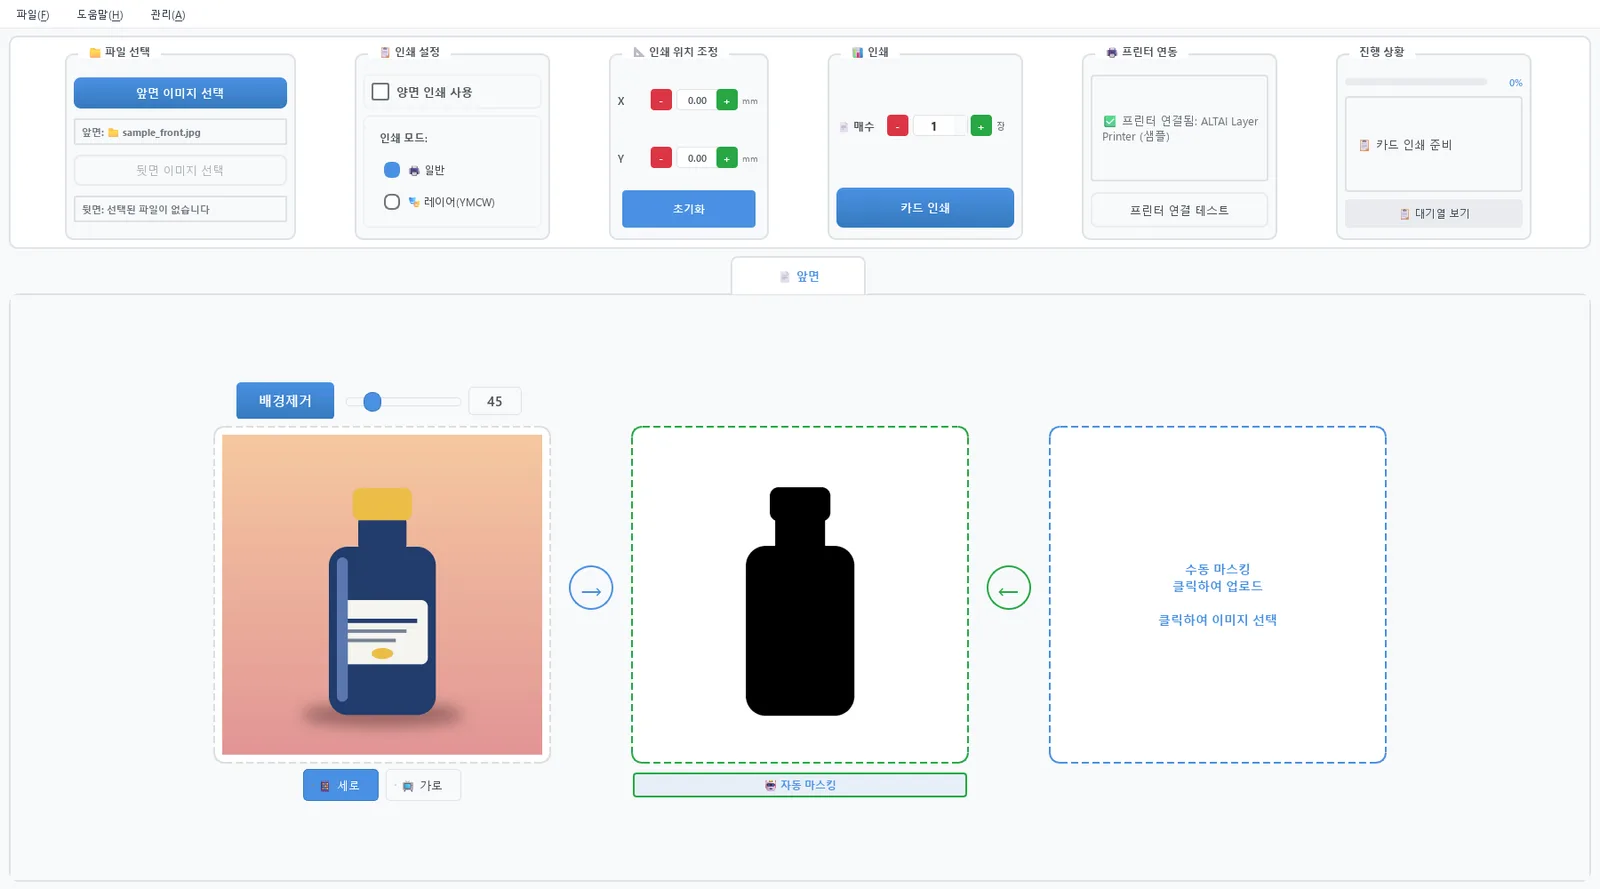The height and width of the screenshot is (889, 1600).
Task: Decrease X position with red minus
Action: (x=661, y=100)
